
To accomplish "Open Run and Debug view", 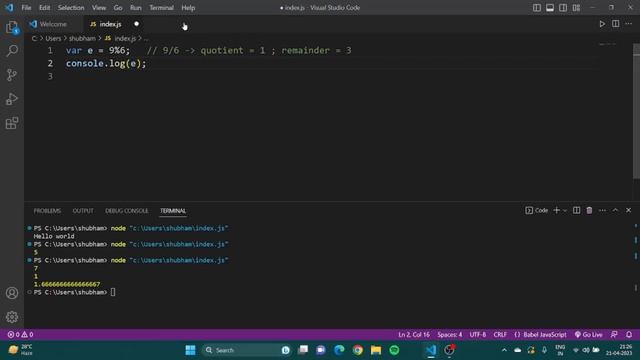I will [12, 99].
